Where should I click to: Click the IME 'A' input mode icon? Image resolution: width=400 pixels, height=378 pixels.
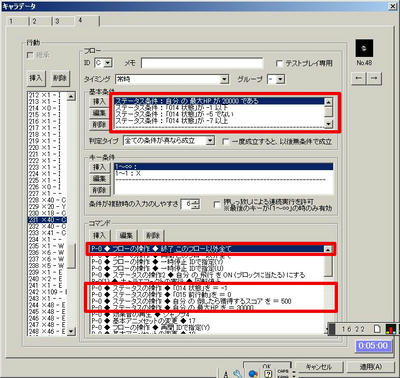(x=226, y=374)
